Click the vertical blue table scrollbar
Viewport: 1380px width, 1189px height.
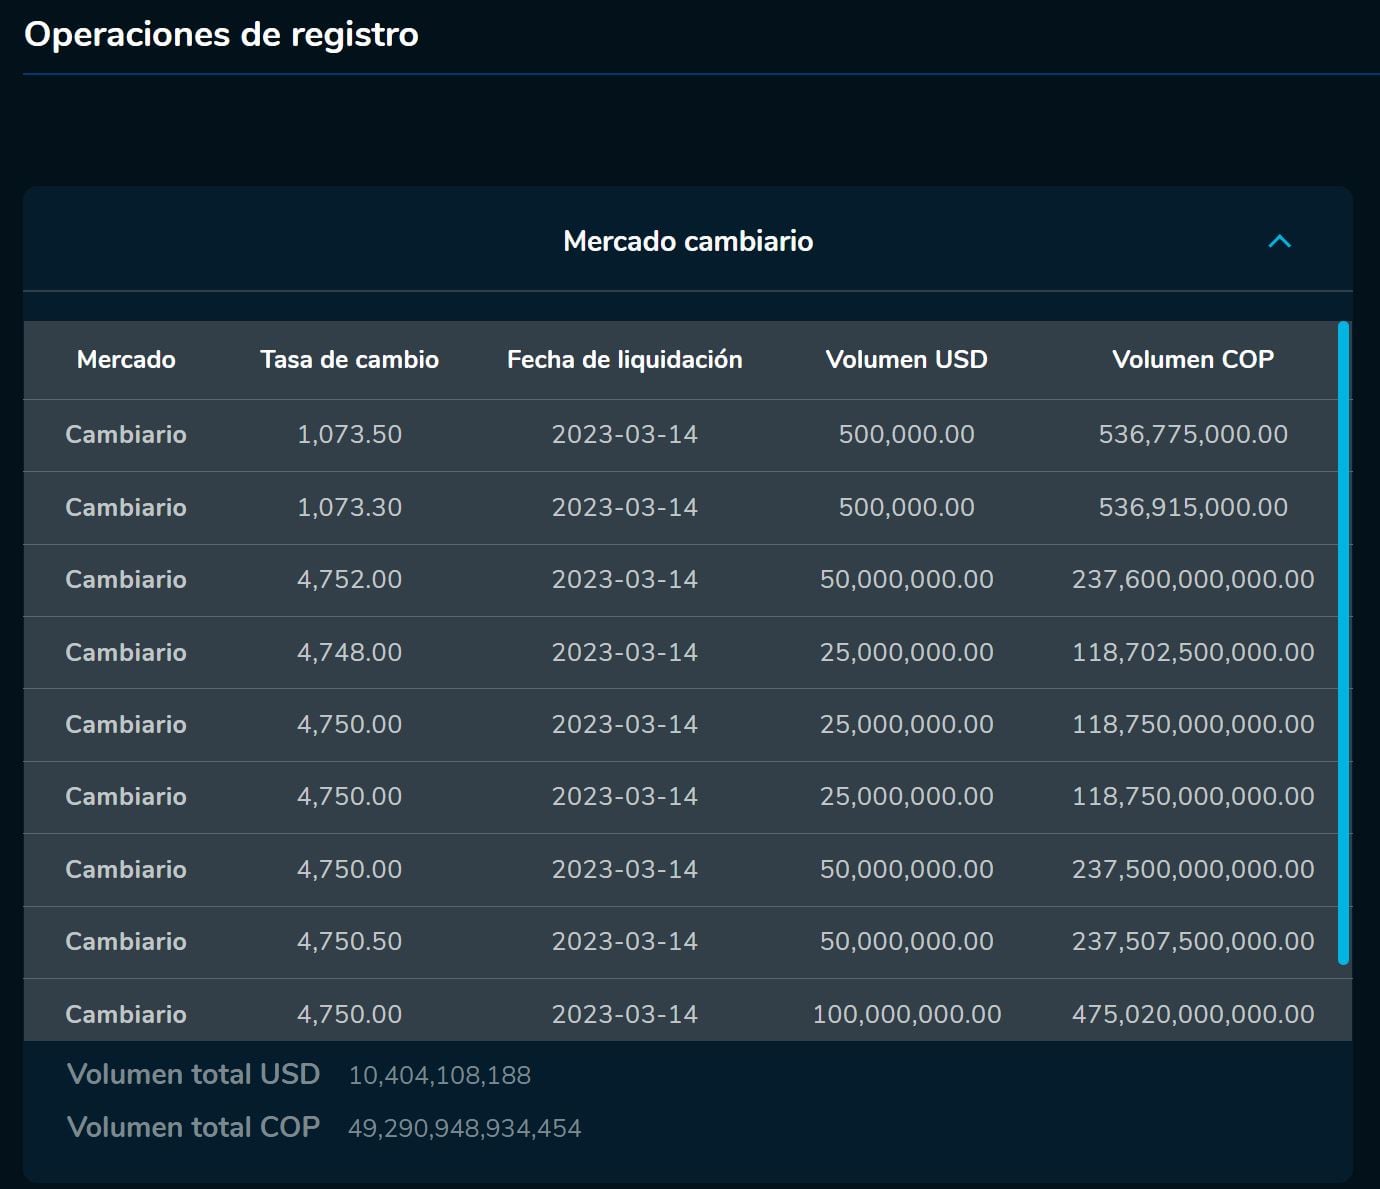coord(1343,642)
